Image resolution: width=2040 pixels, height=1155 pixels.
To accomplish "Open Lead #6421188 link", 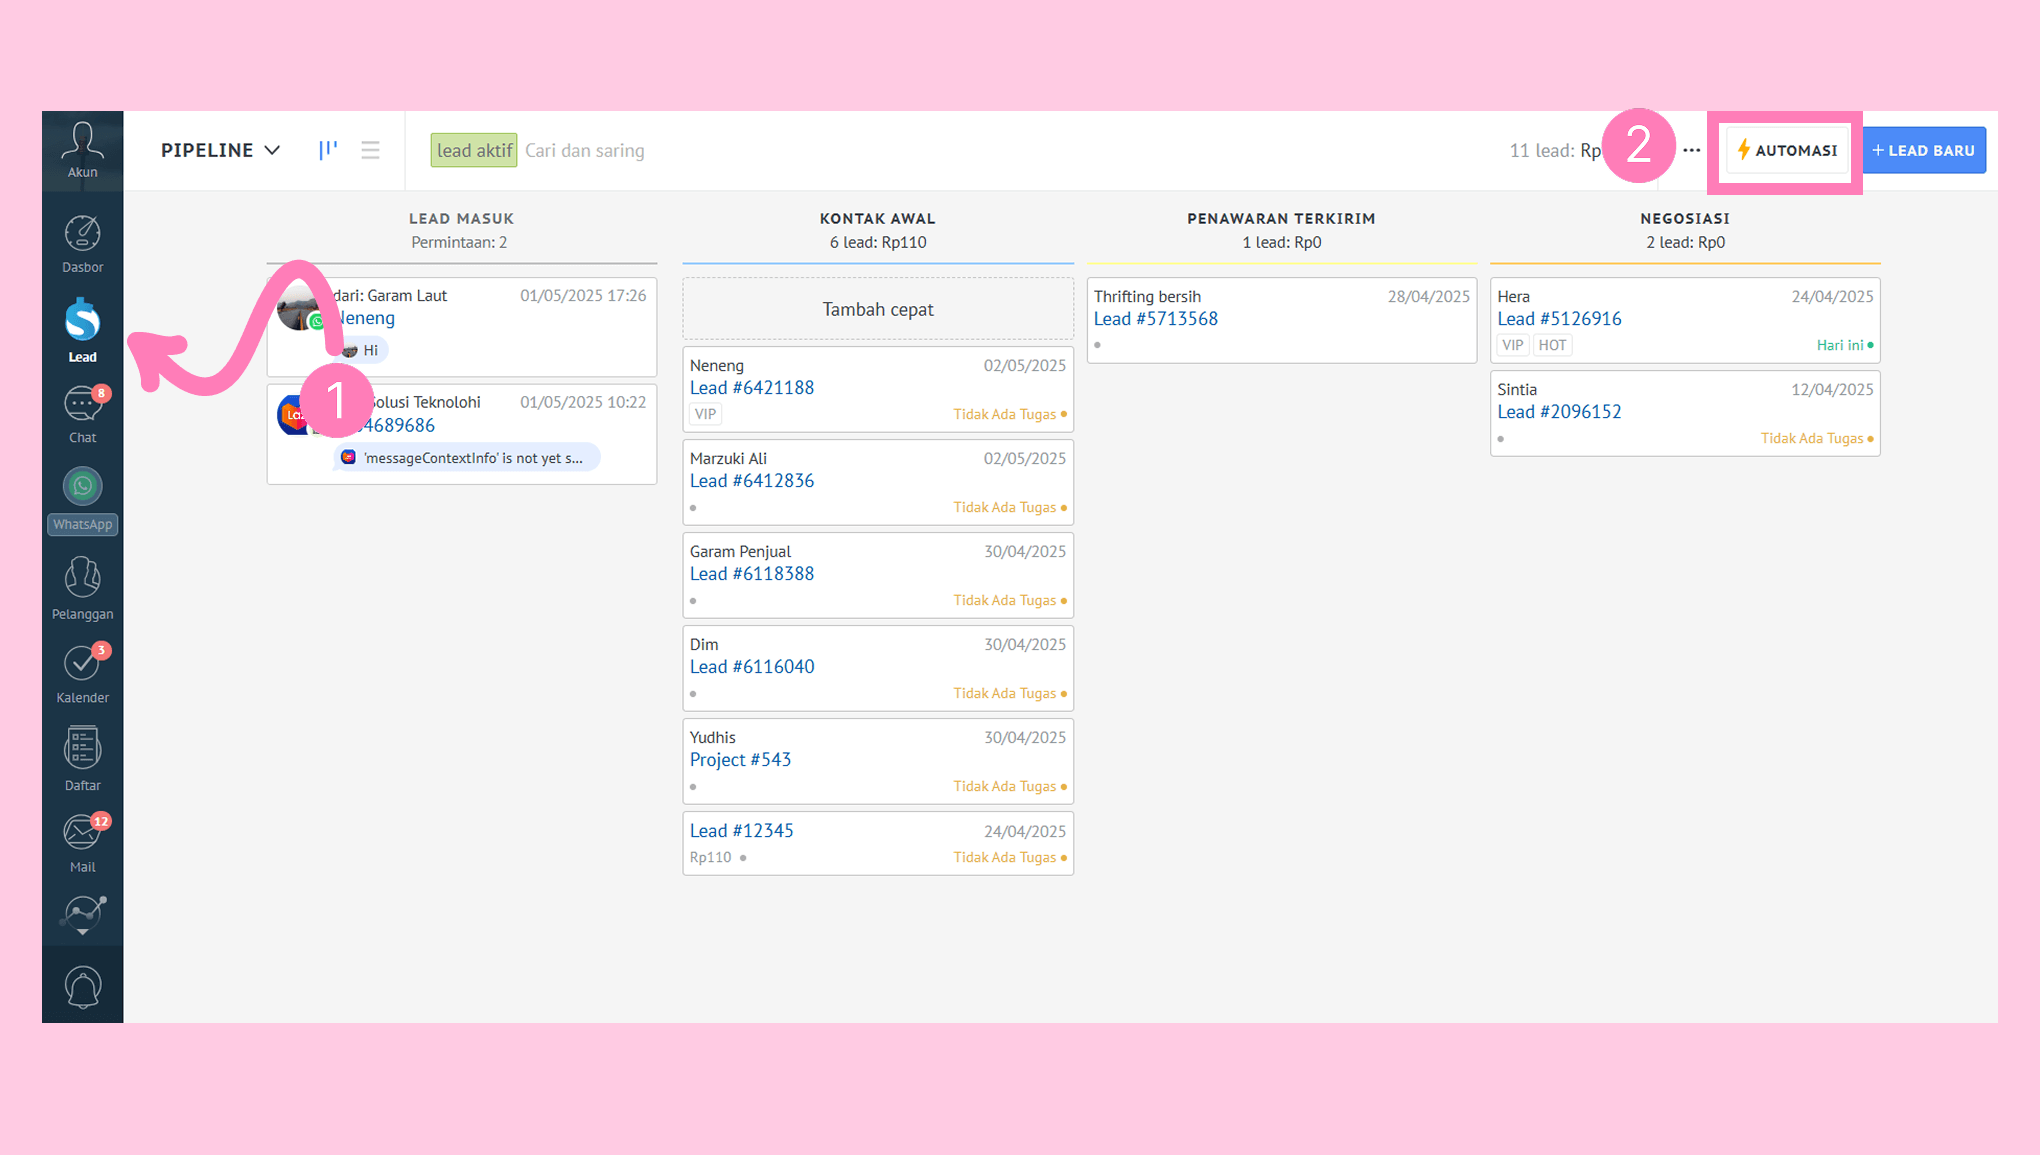I will [x=751, y=388].
